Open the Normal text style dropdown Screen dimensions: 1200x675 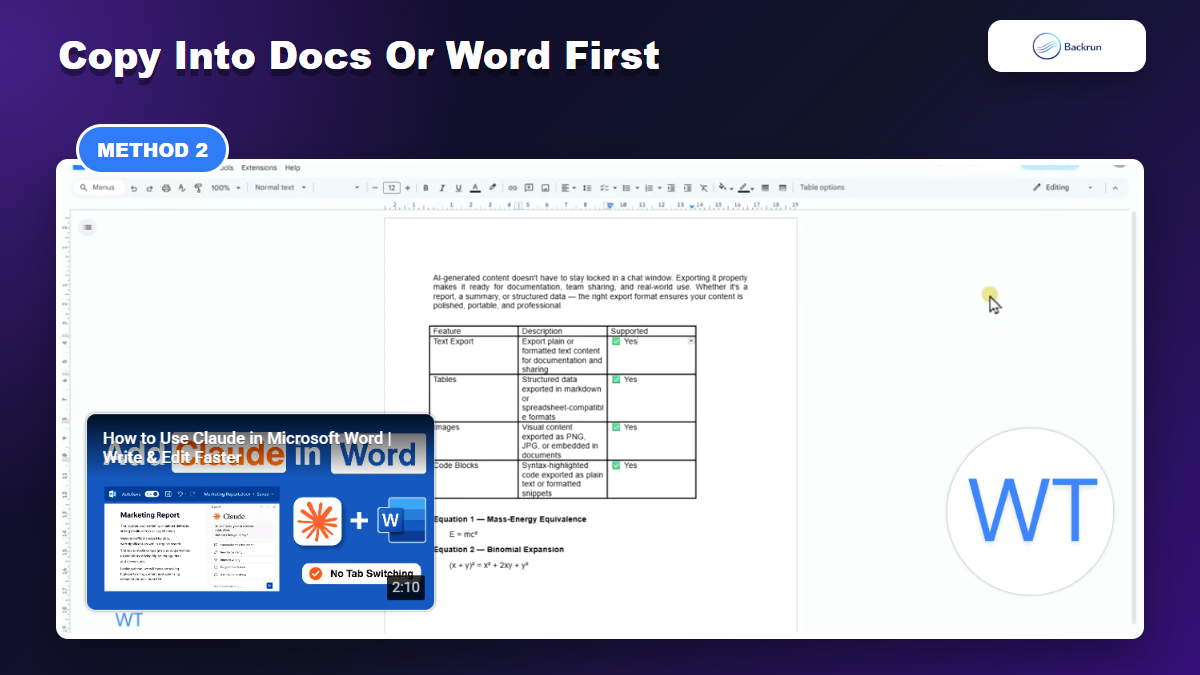(280, 188)
